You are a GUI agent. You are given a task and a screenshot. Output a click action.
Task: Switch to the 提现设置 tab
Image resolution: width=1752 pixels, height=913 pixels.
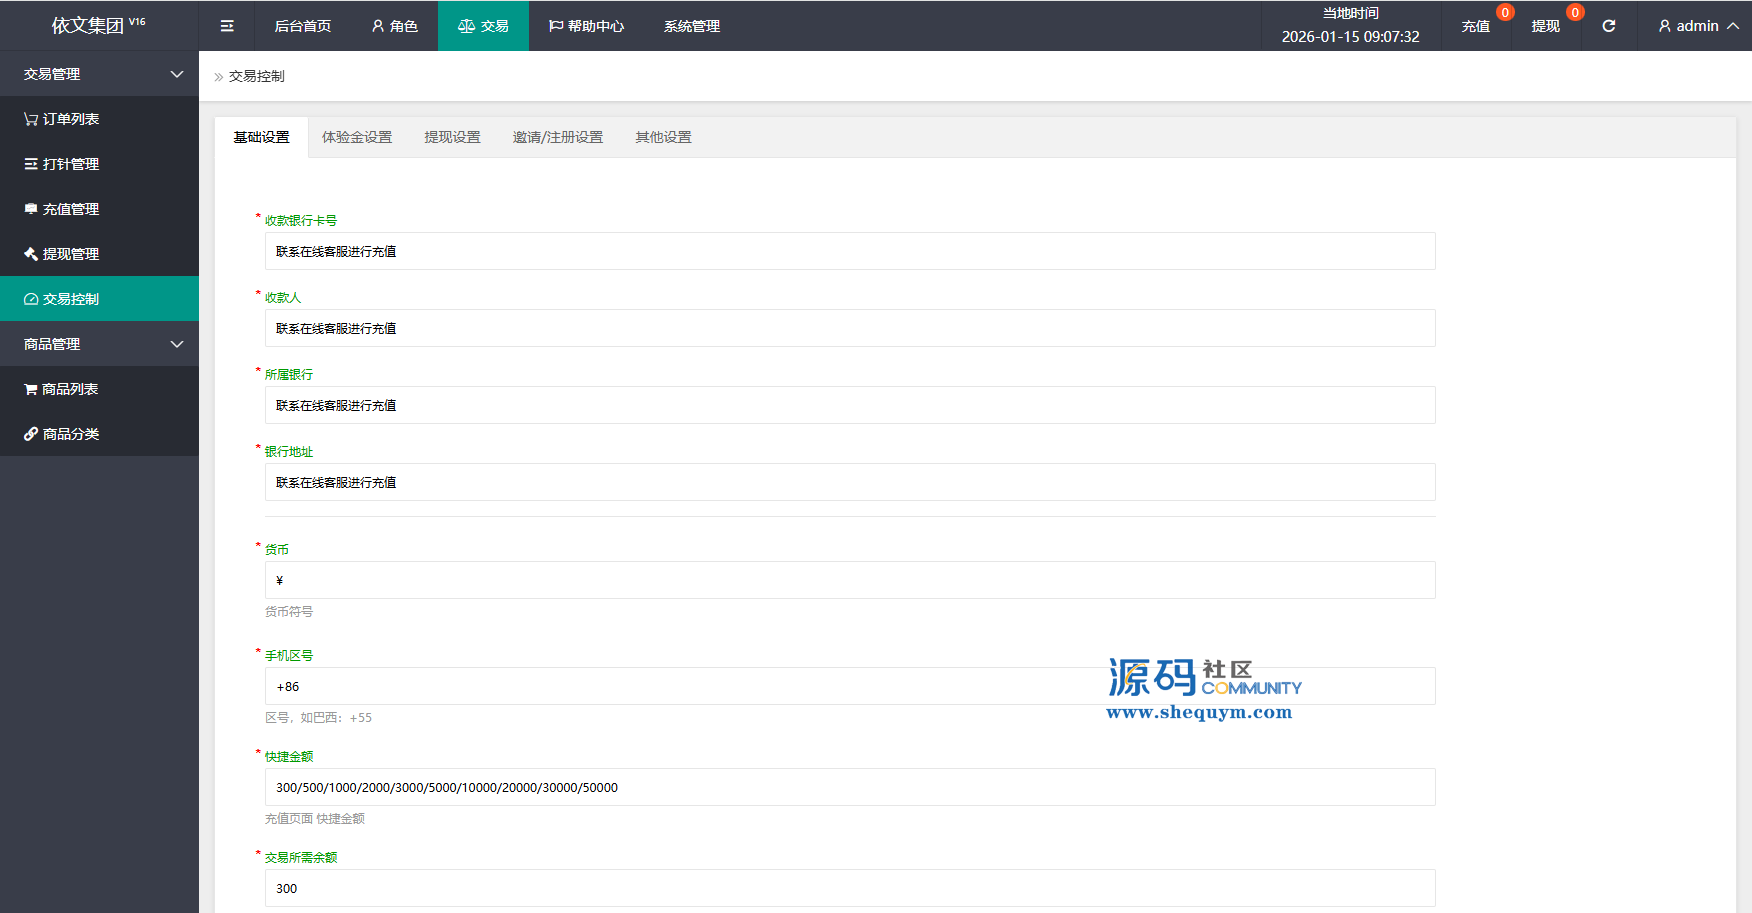(452, 137)
